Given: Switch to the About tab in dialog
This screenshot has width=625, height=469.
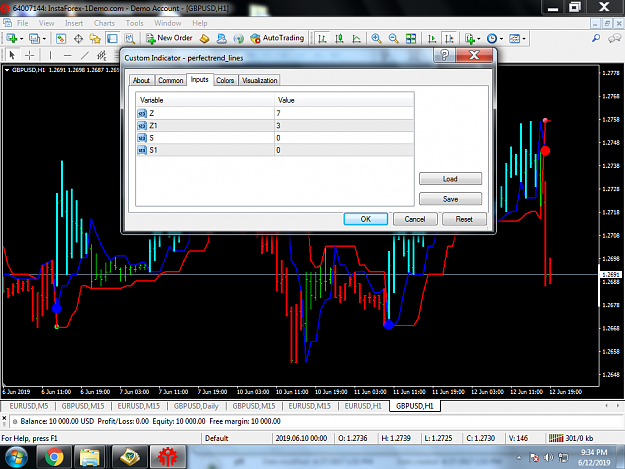Looking at the screenshot, I should coord(141,80).
